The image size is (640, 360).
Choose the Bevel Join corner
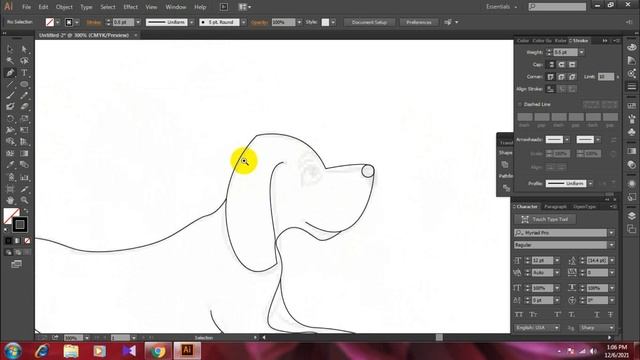point(572,77)
